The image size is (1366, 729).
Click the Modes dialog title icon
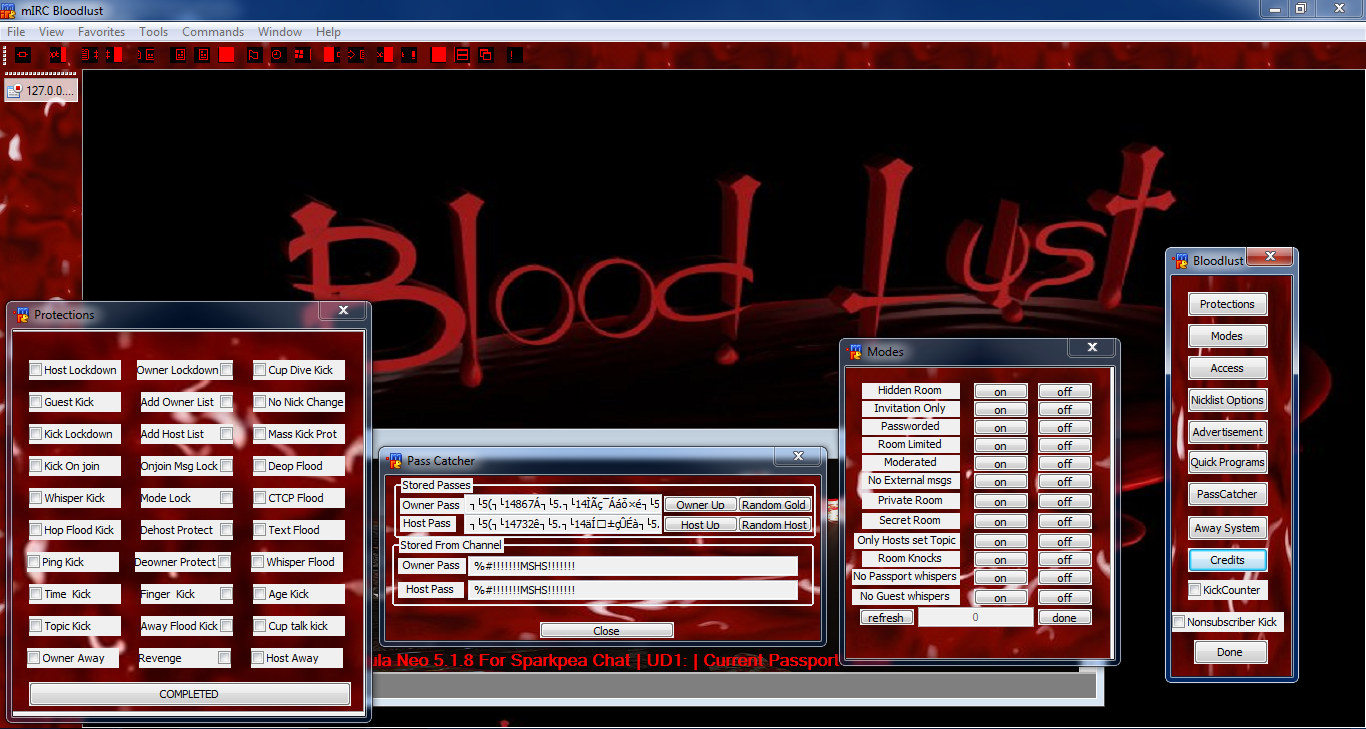pos(855,352)
